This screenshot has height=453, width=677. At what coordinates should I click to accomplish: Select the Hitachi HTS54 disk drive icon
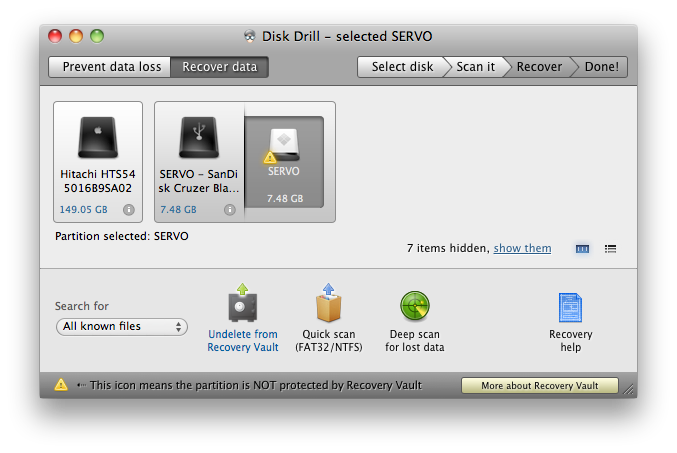[x=98, y=137]
